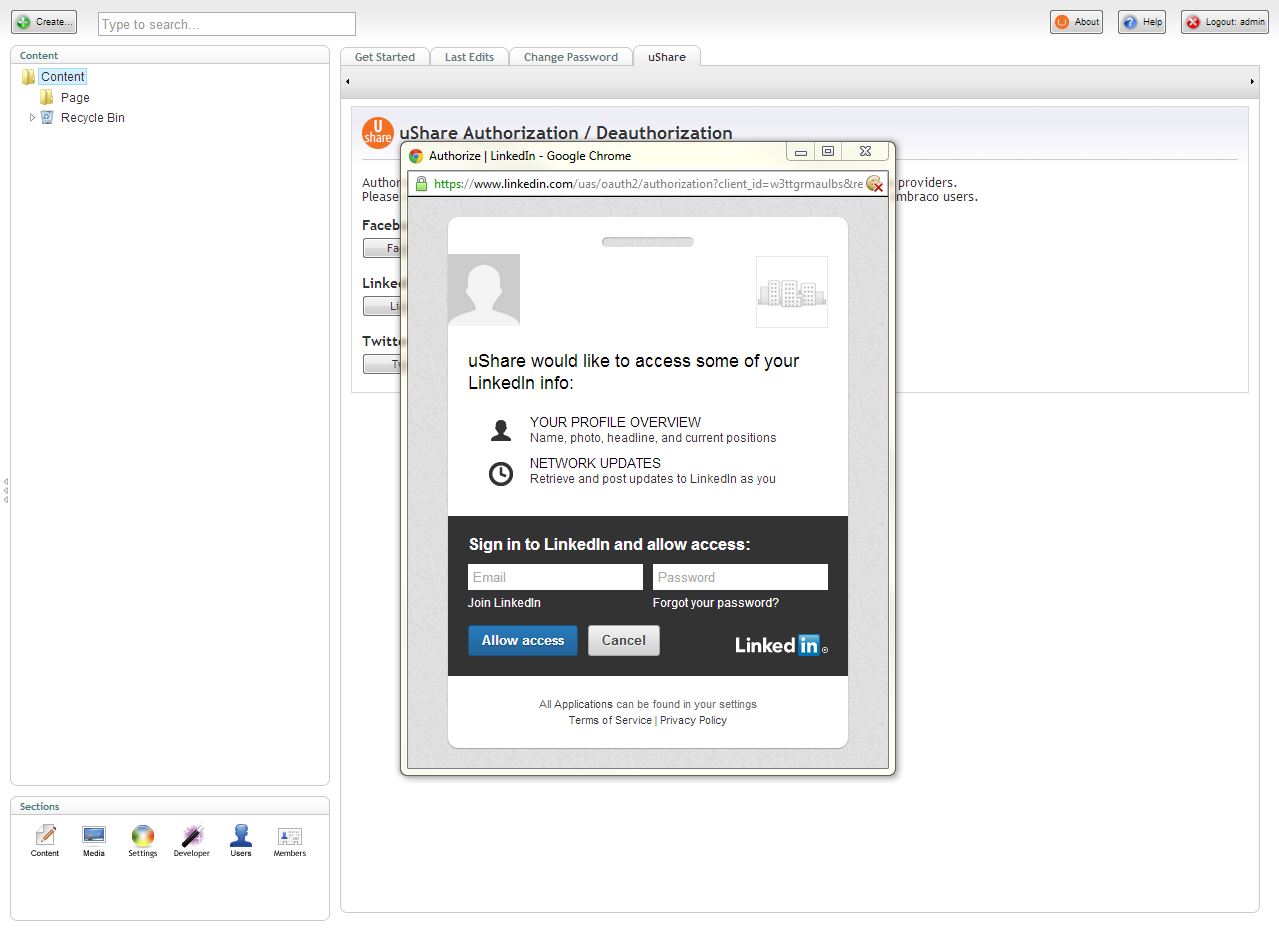Select the Content root tree node
Image resolution: width=1279 pixels, height=938 pixels.
tap(63, 77)
